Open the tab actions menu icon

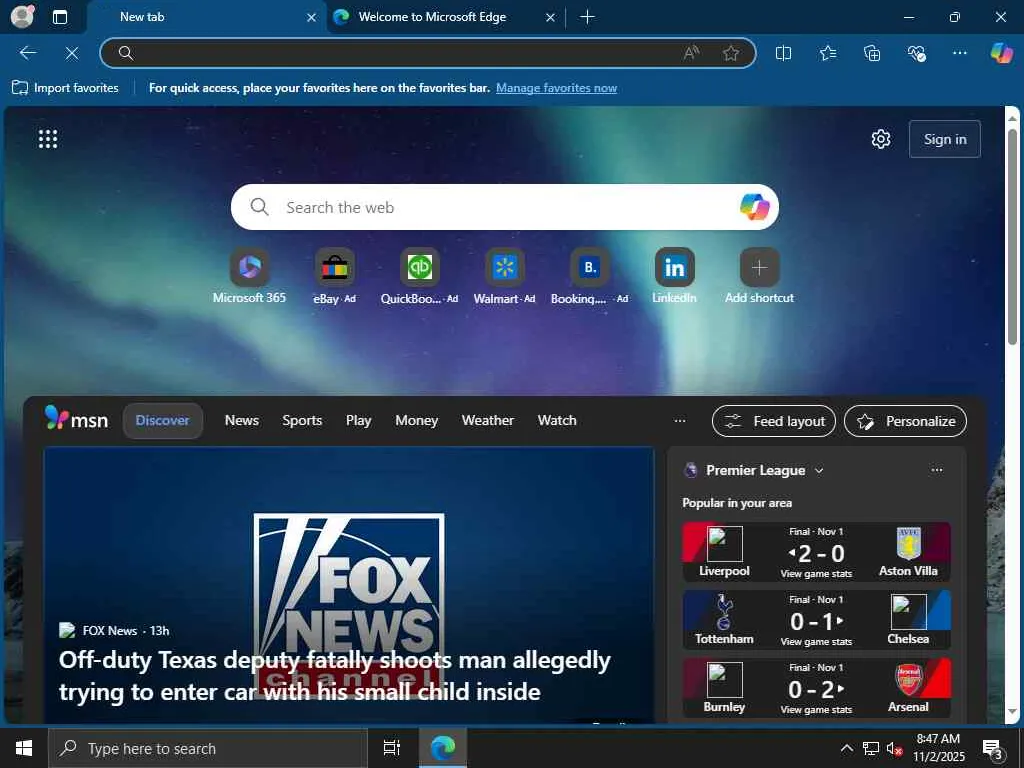(x=59, y=17)
